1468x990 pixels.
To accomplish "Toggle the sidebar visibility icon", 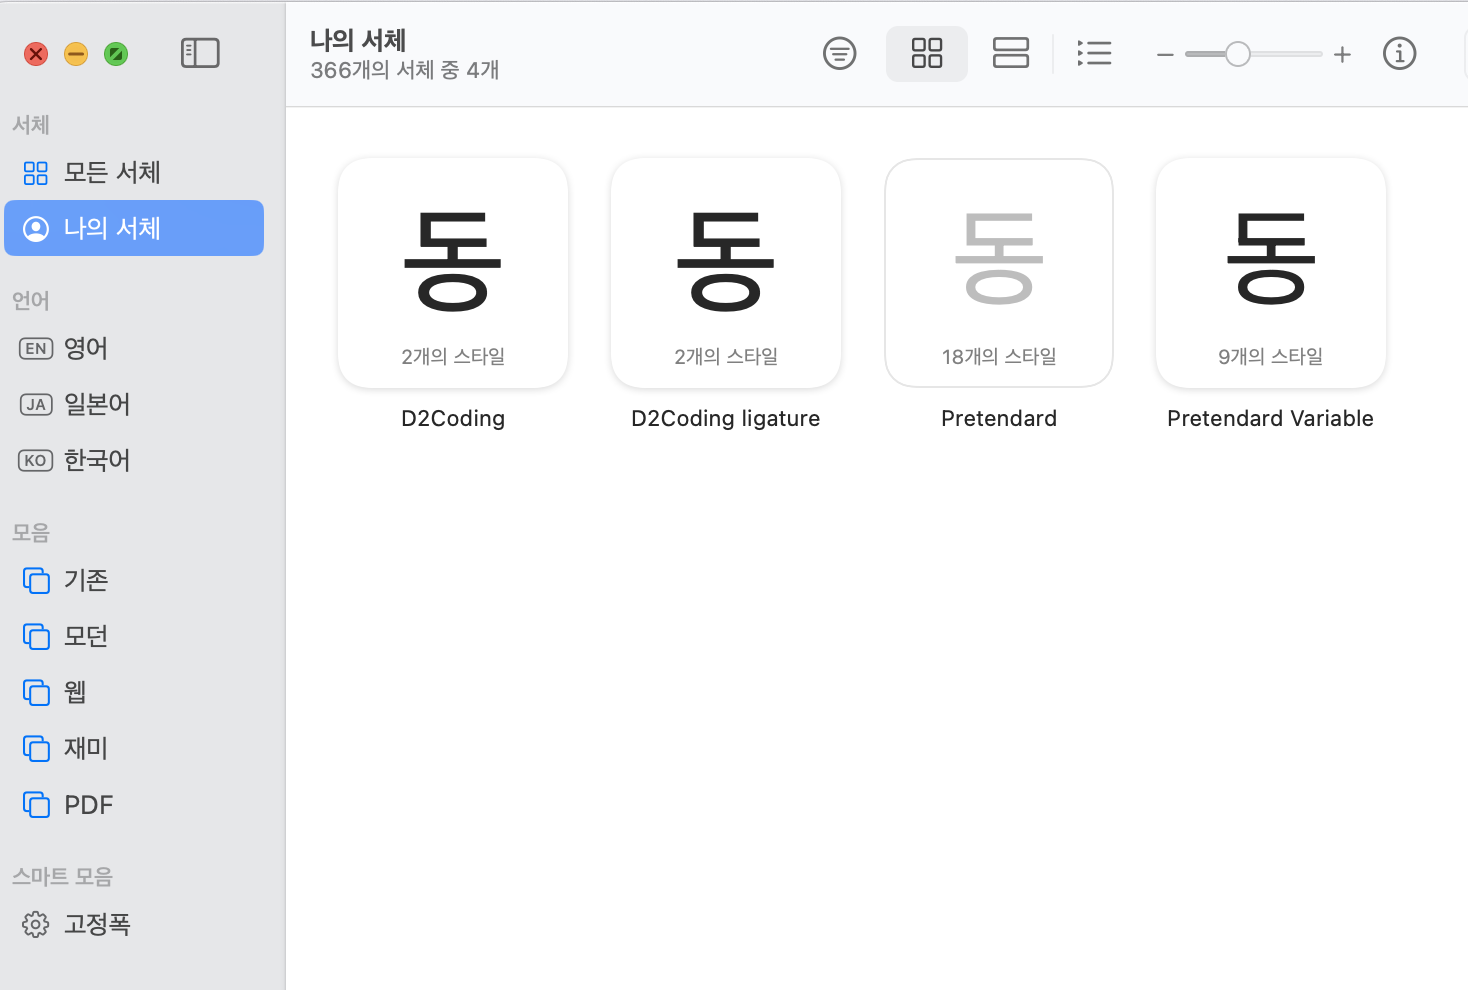I will coord(200,53).
